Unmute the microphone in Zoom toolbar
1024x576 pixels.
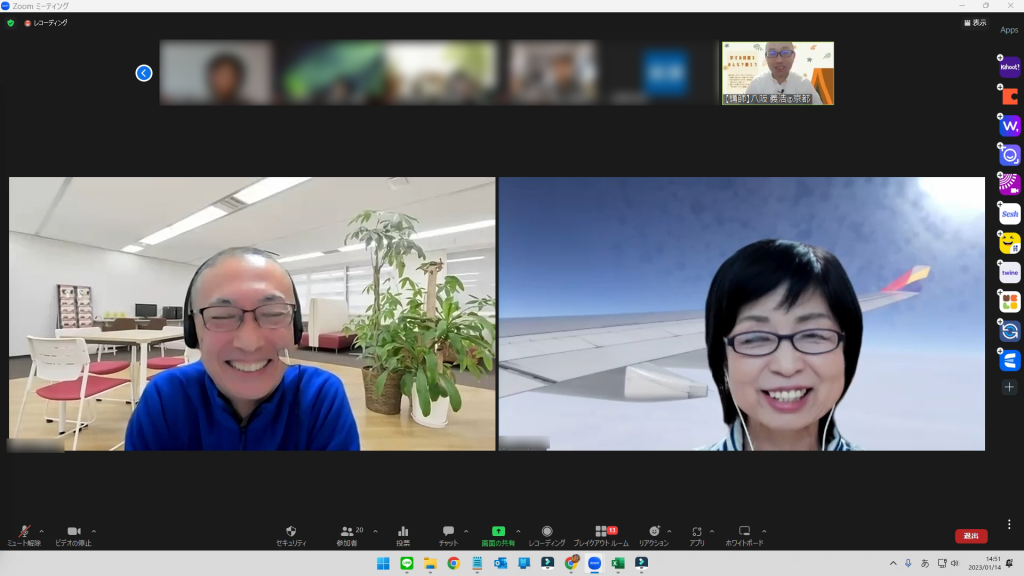pyautogui.click(x=24, y=535)
